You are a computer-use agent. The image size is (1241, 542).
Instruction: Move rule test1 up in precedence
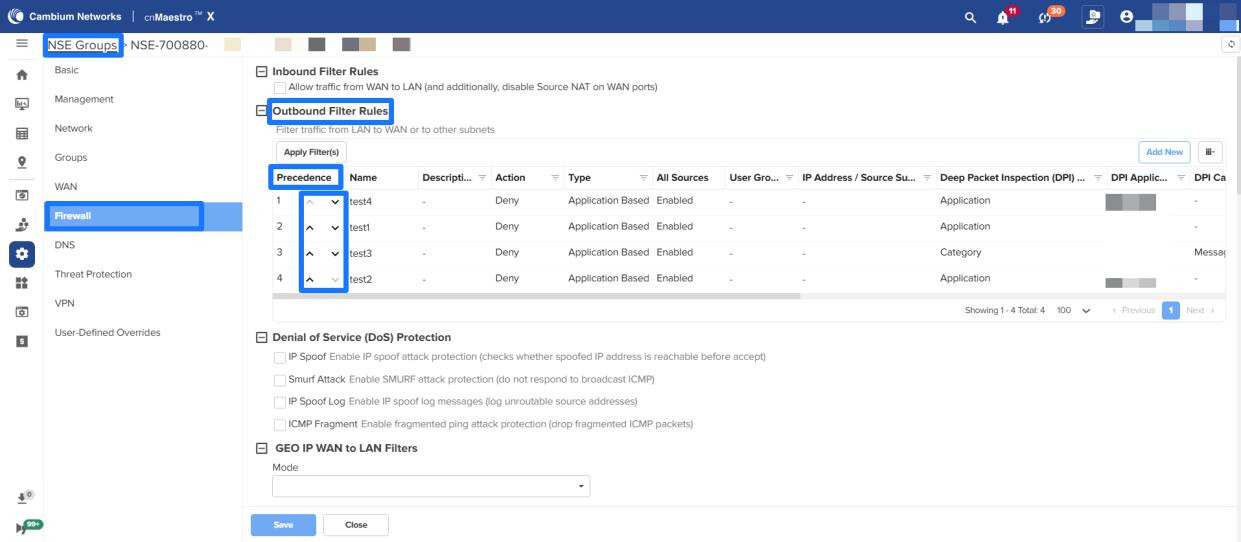pos(311,227)
